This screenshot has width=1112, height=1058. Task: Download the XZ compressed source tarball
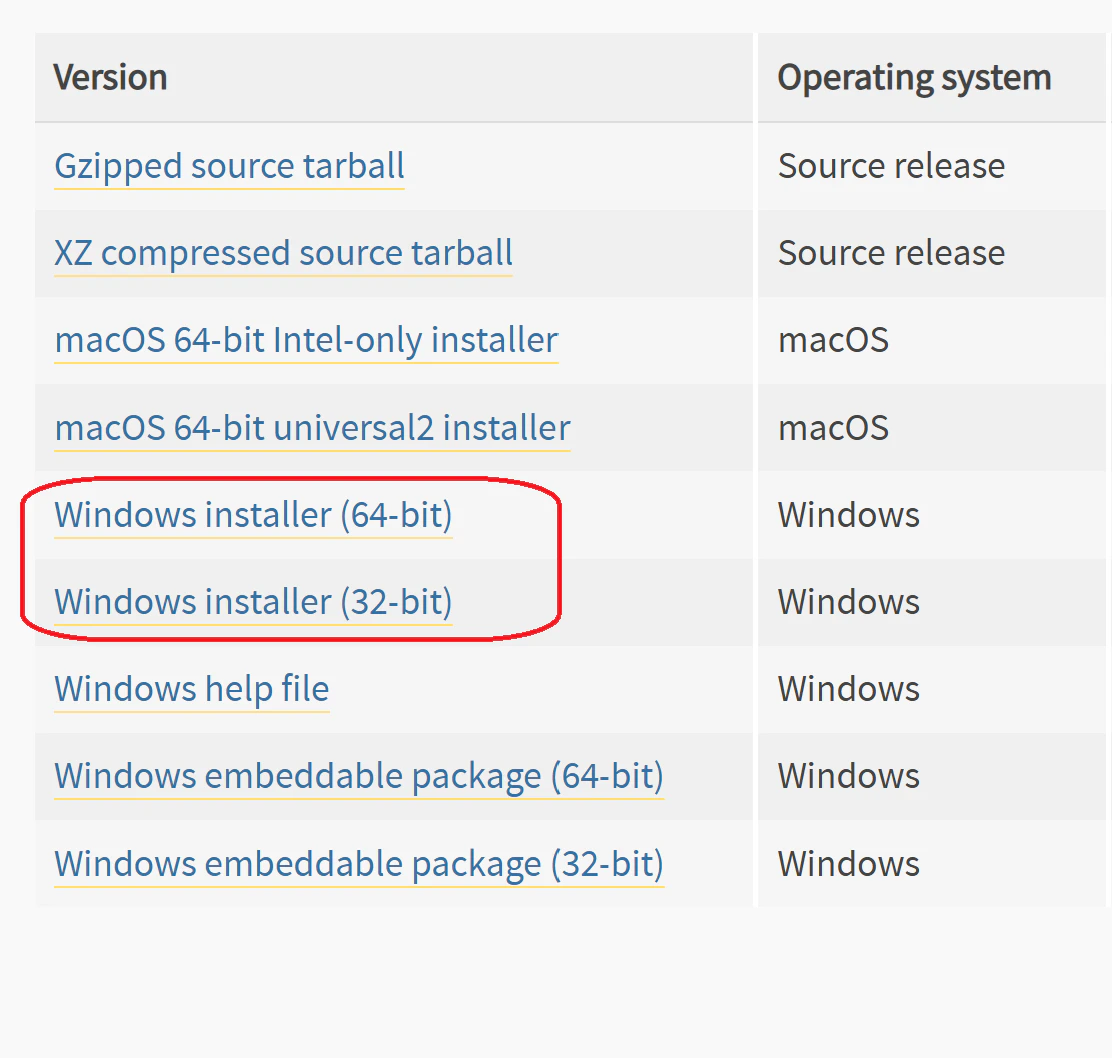[x=283, y=254]
